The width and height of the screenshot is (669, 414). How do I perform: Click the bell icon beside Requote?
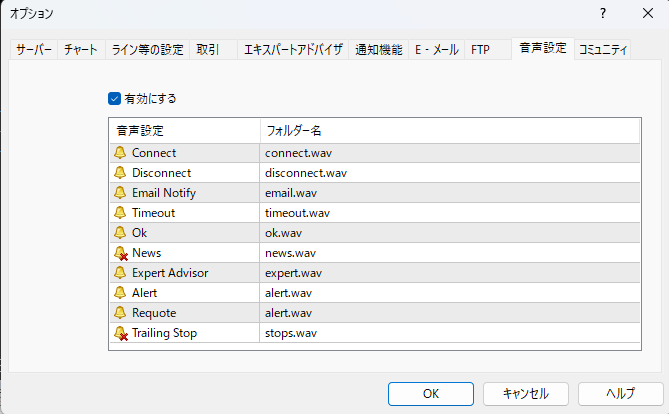[120, 313]
